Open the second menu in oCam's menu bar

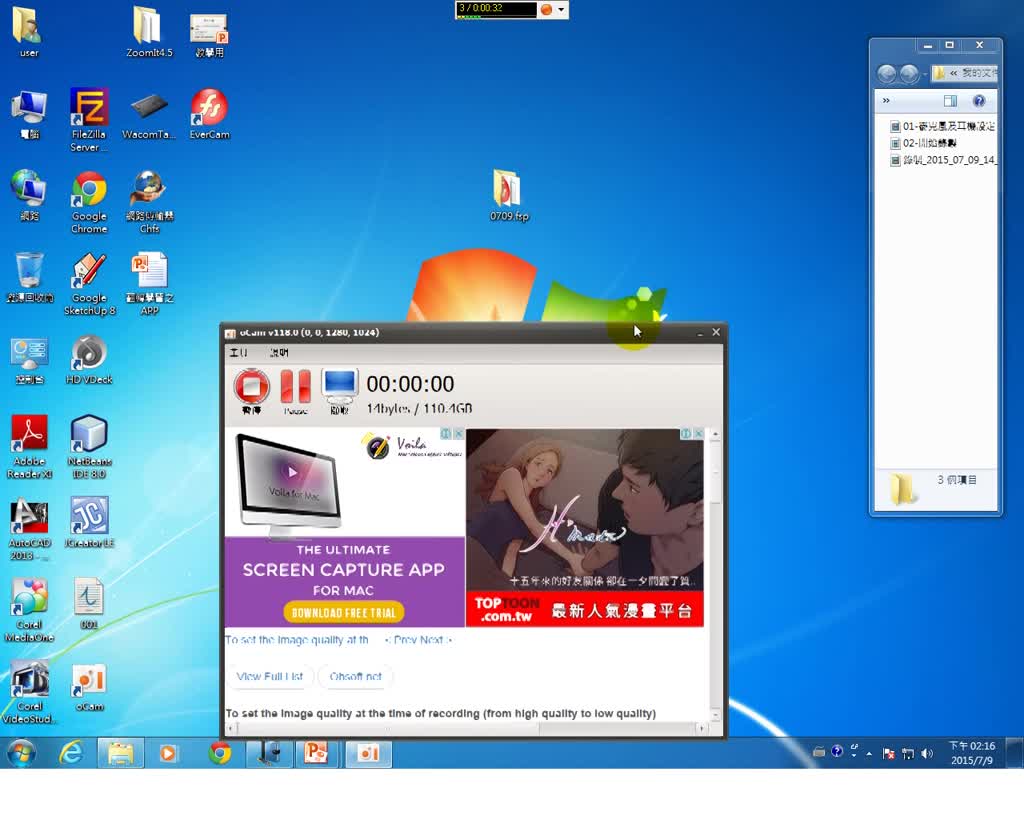(279, 353)
